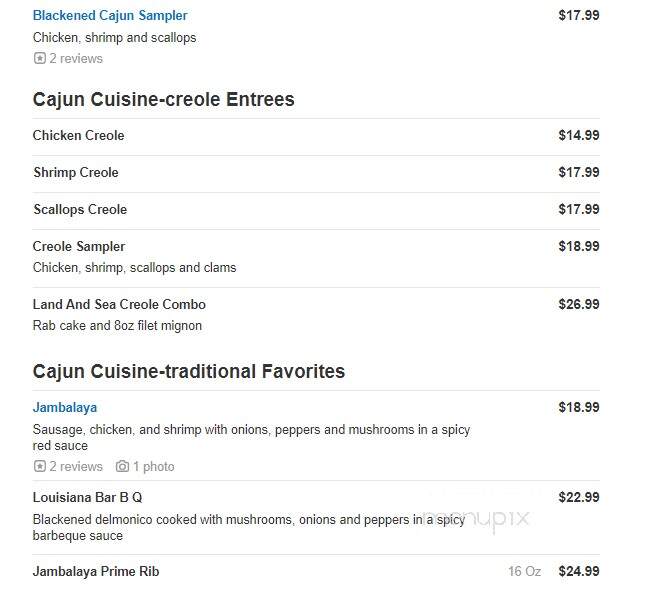The image size is (655, 601).
Task: Open the Blackened Cajun Sampler link
Action: tap(110, 15)
